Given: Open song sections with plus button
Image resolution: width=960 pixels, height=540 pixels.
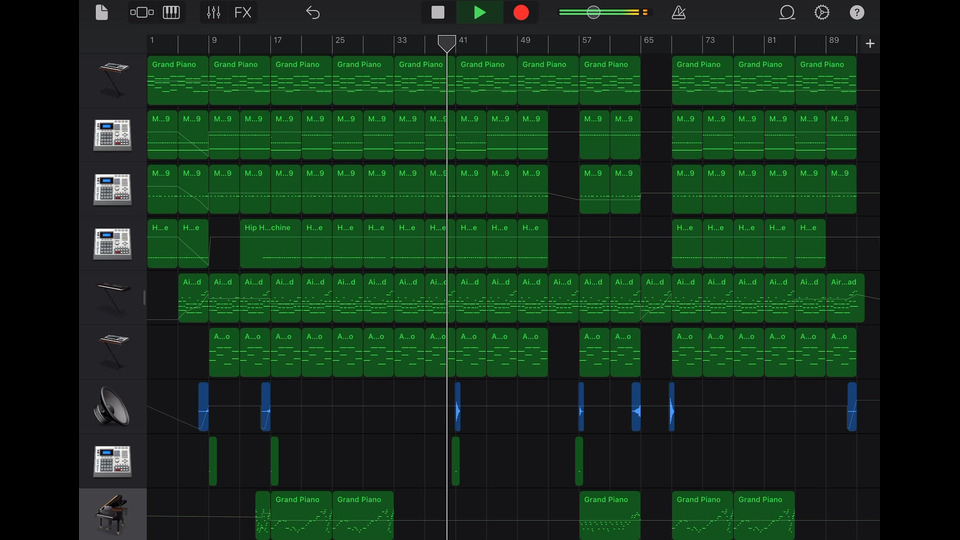Looking at the screenshot, I should pos(870,44).
